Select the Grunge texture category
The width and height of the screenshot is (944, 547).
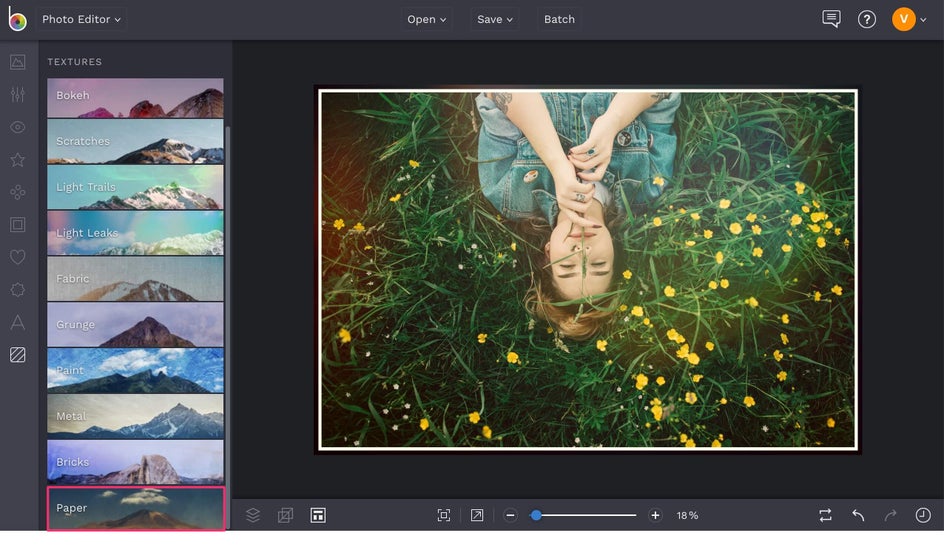(x=135, y=325)
